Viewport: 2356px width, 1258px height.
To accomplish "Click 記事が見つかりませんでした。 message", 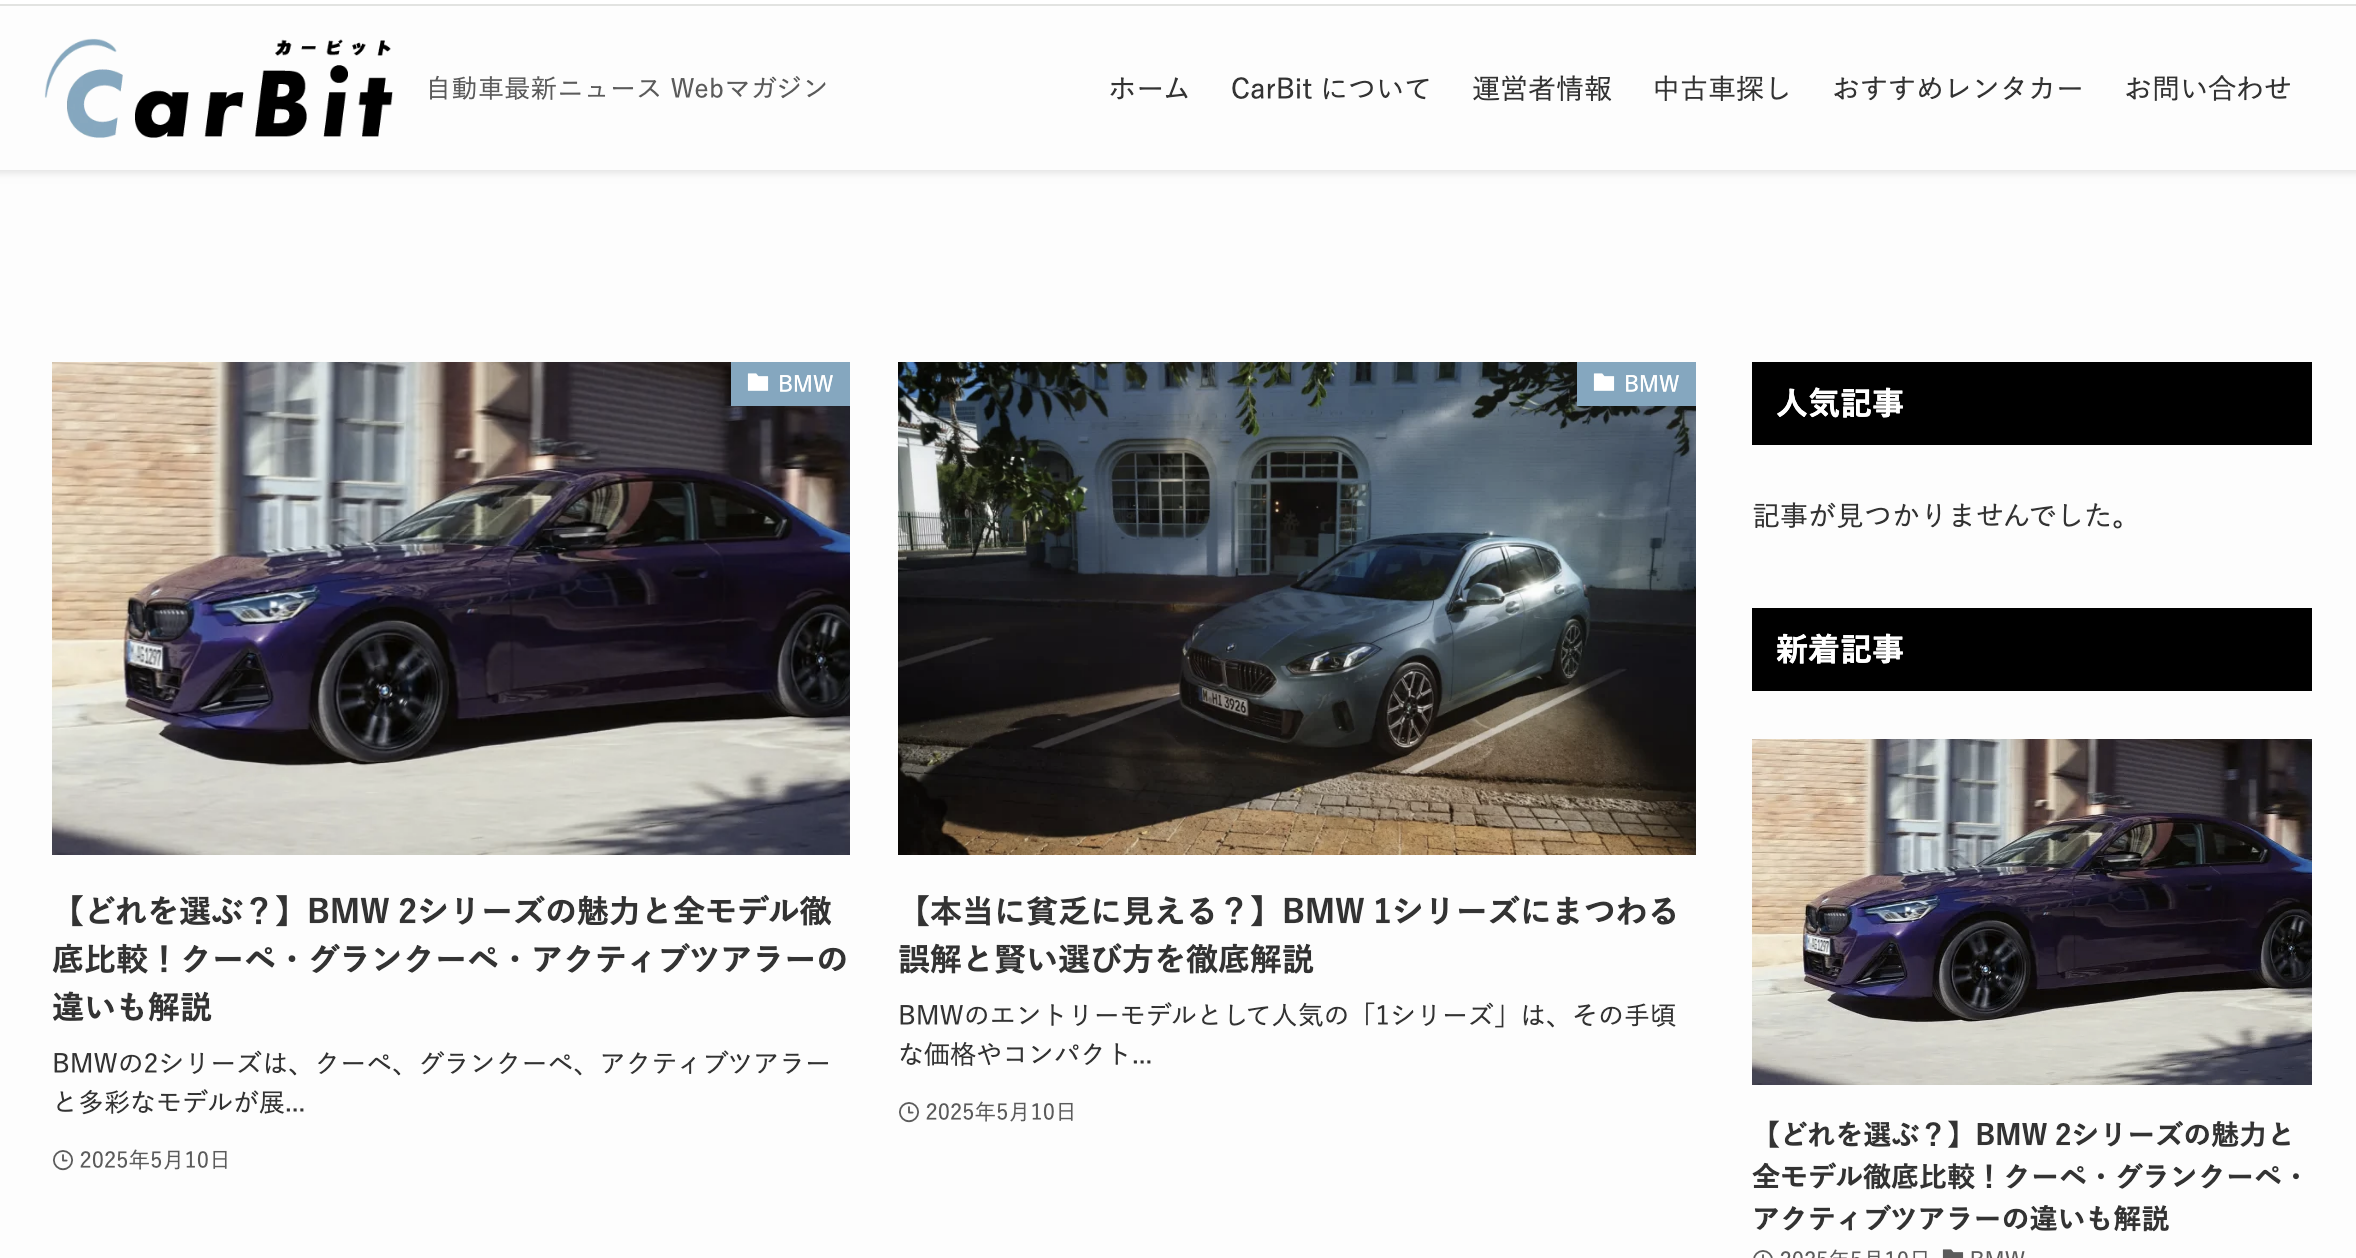I will (x=1942, y=515).
